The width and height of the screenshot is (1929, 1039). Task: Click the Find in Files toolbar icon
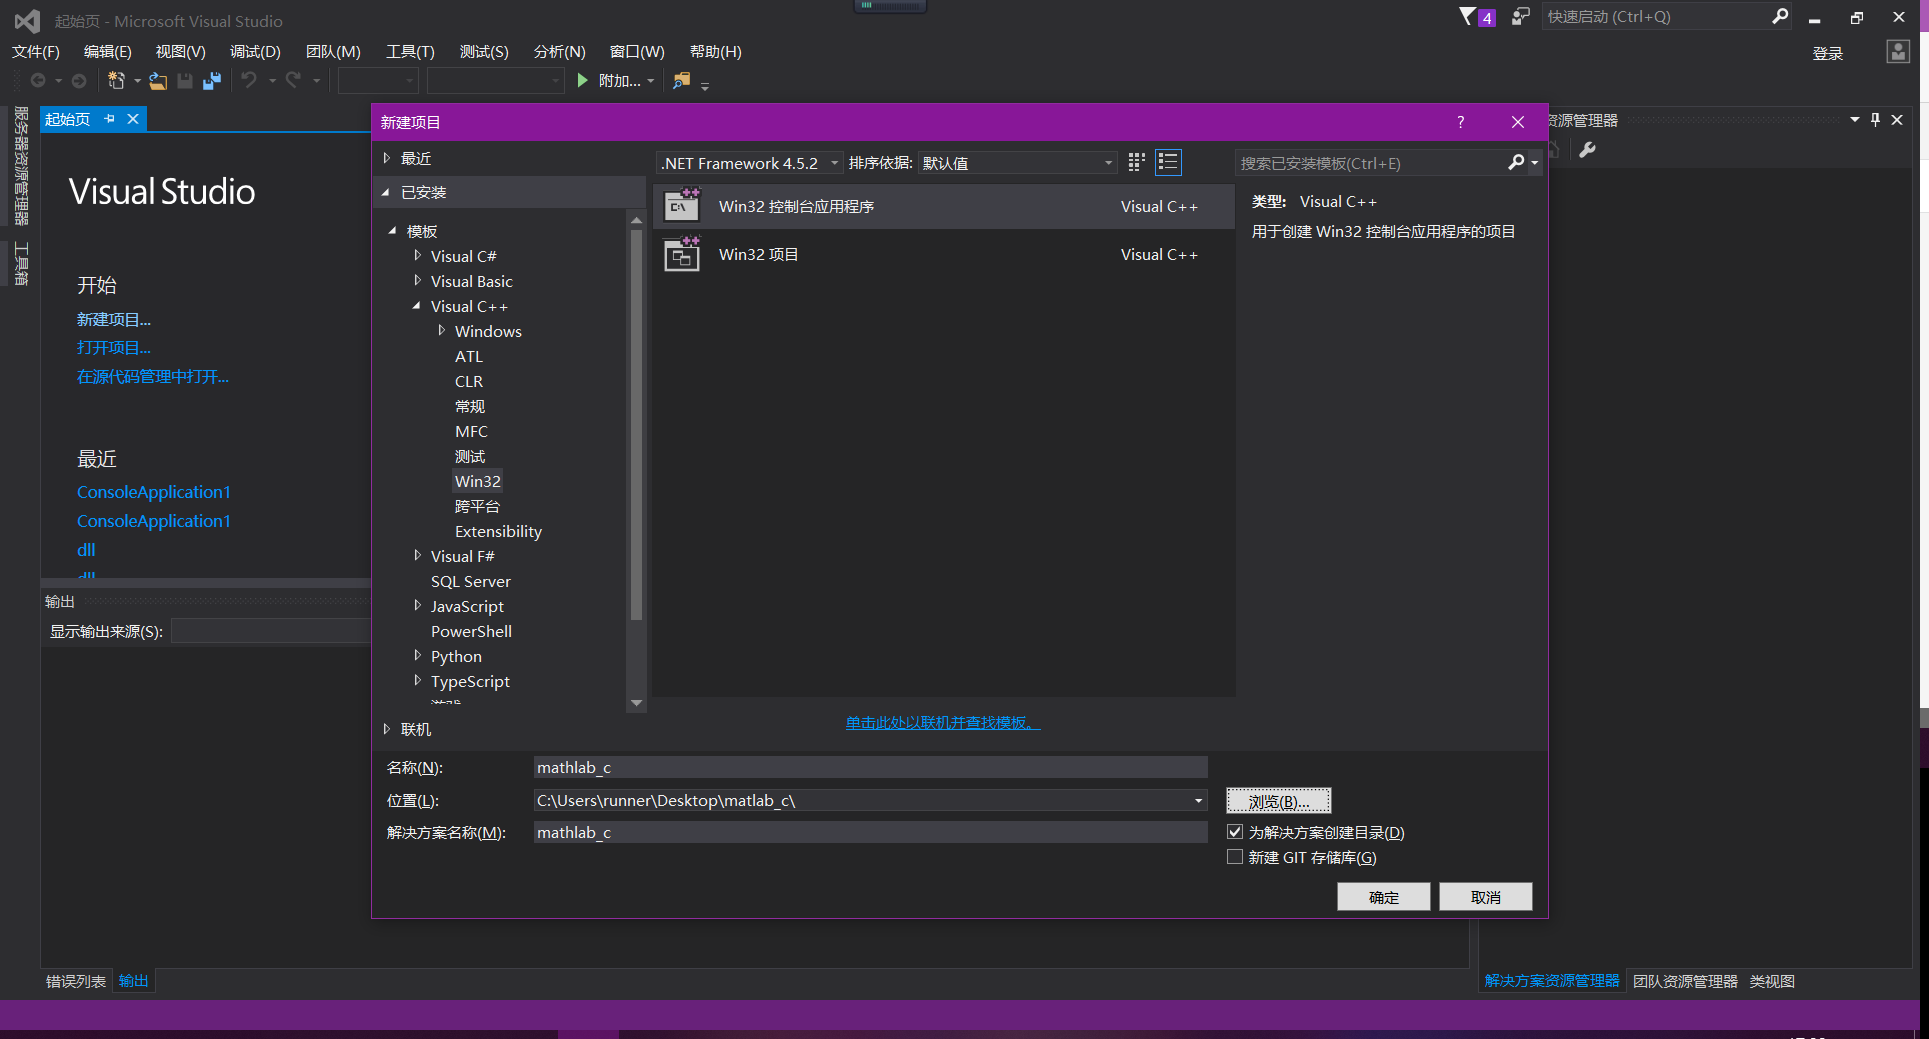pyautogui.click(x=681, y=81)
